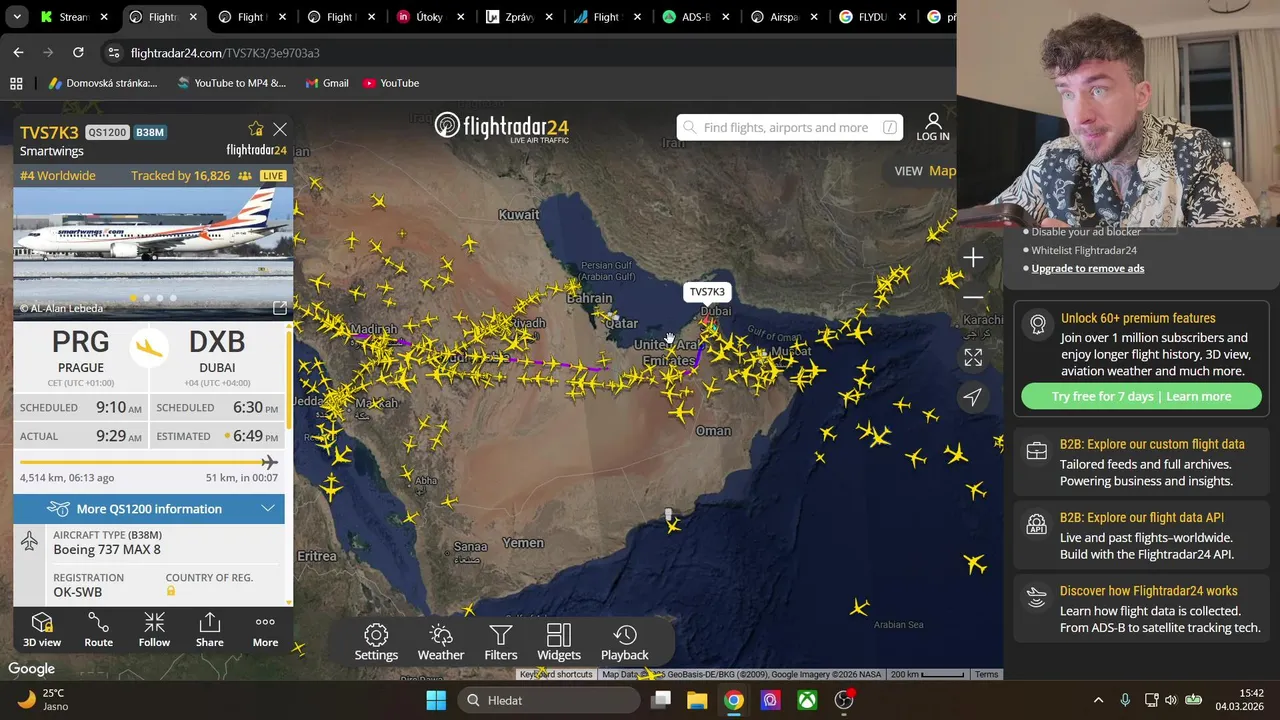Open the weather widget showing 25°C
Viewport: 1280px width, 720px height.
coord(42,699)
